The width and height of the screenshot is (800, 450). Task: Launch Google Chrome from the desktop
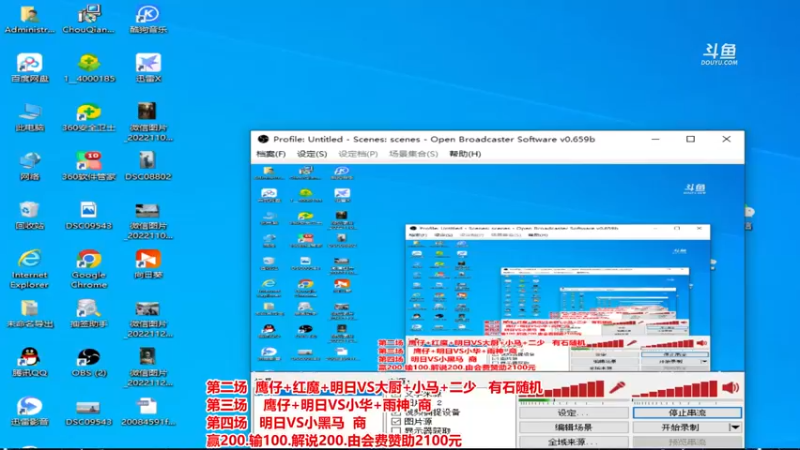click(89, 269)
